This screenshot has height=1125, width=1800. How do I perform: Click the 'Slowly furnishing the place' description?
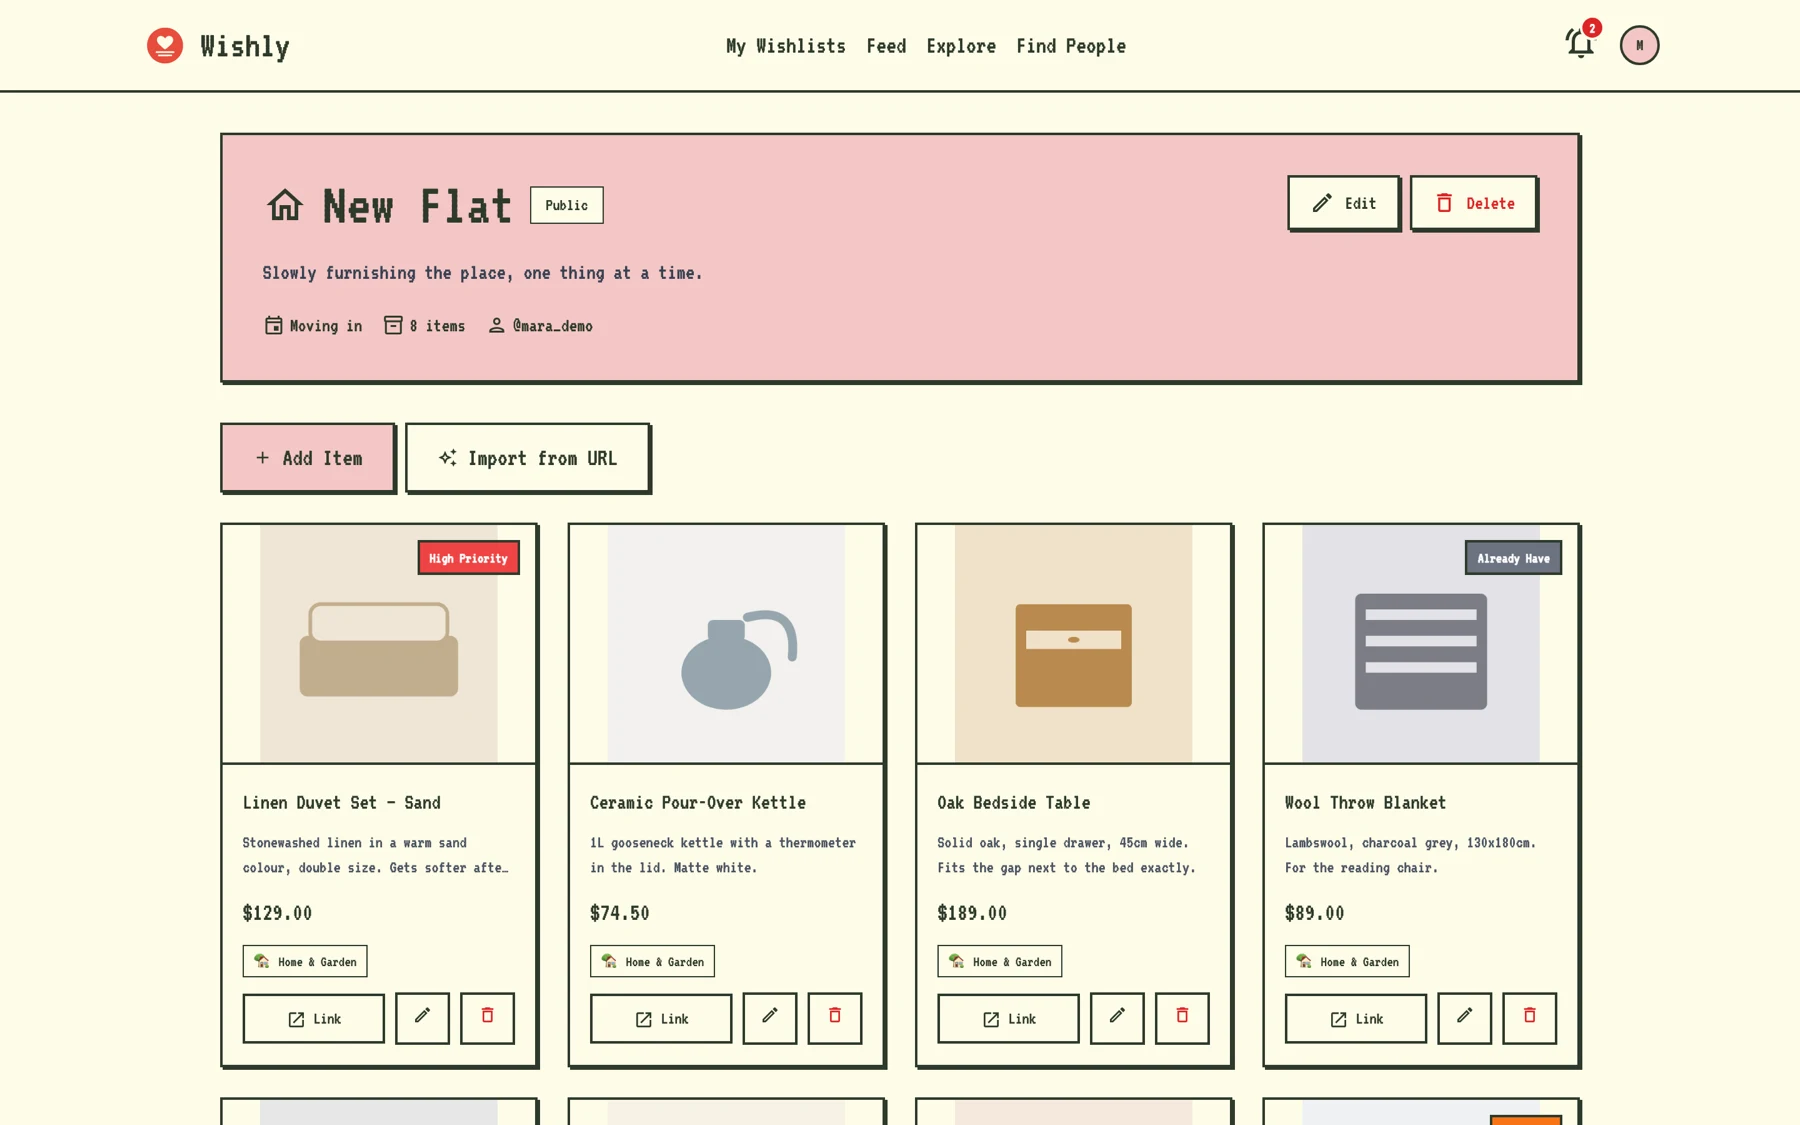tap(482, 273)
